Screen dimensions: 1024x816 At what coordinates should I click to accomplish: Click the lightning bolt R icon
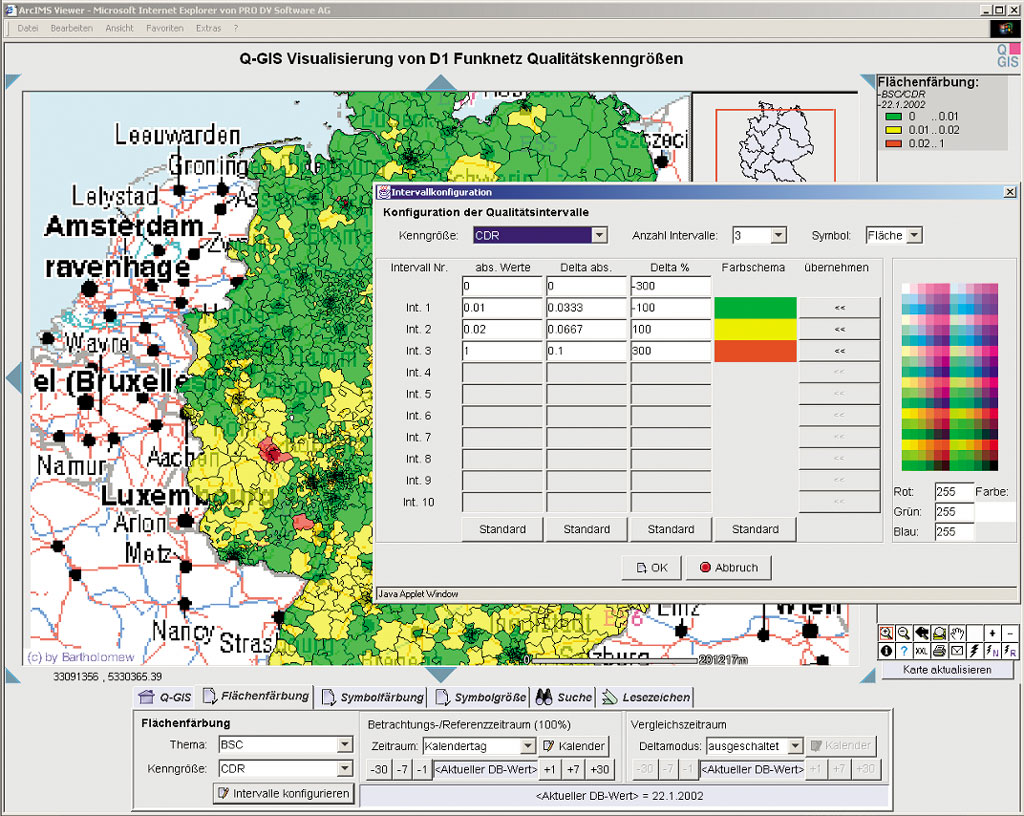1010,651
